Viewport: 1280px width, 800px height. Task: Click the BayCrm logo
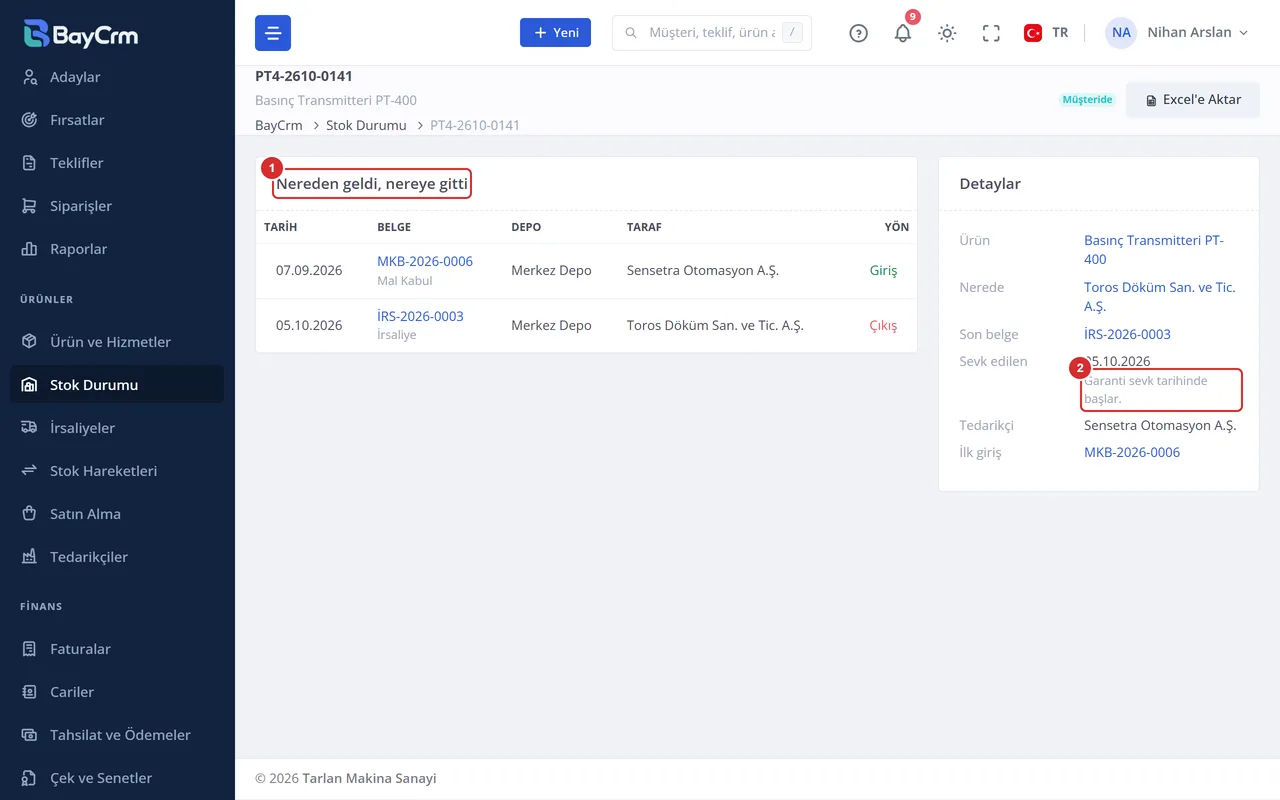click(81, 34)
